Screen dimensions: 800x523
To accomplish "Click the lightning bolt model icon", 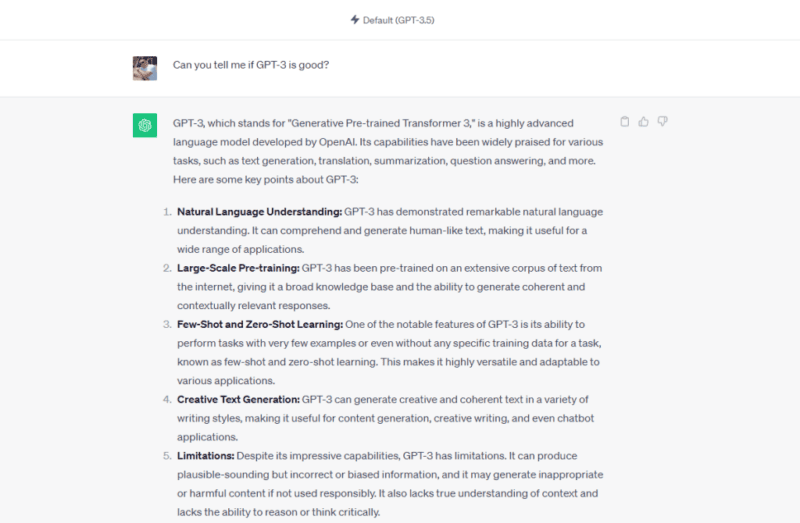I will (x=355, y=20).
